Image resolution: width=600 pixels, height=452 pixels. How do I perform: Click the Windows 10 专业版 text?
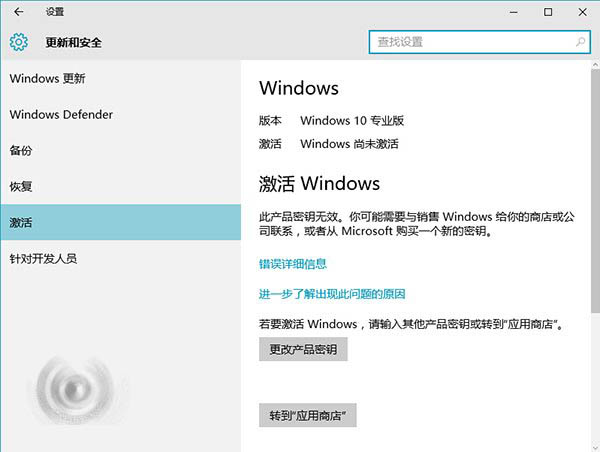point(352,121)
